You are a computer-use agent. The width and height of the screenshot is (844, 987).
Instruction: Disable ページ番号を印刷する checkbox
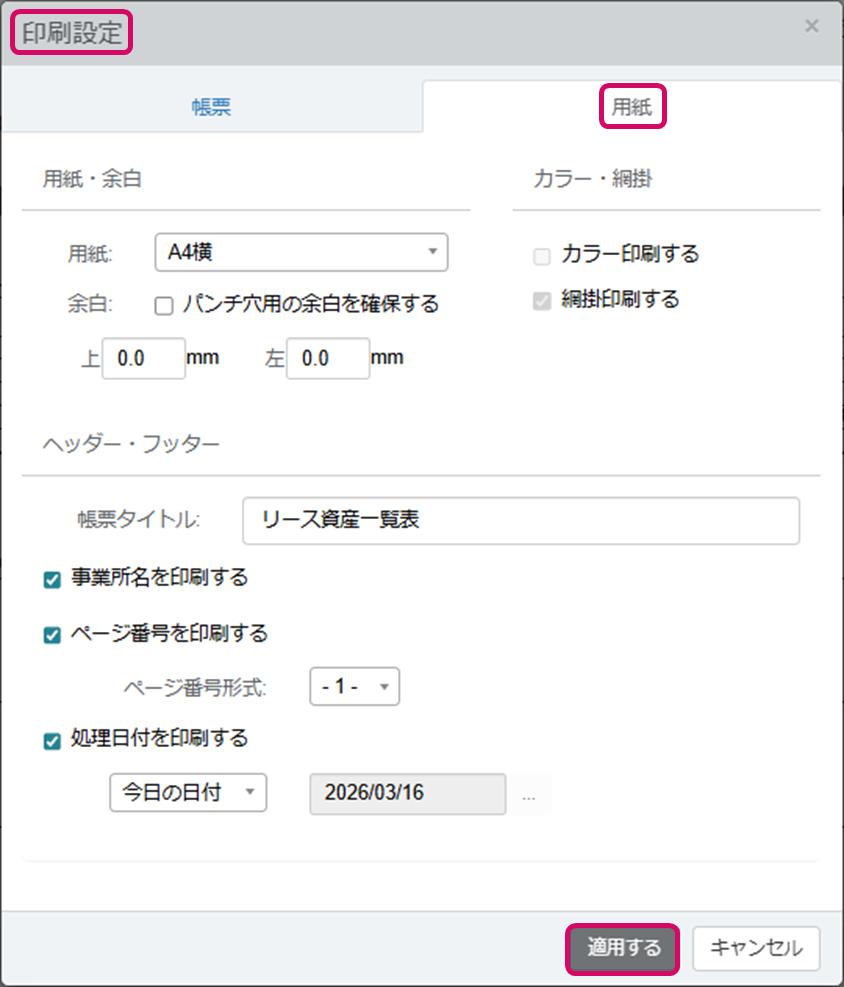[x=52, y=635]
